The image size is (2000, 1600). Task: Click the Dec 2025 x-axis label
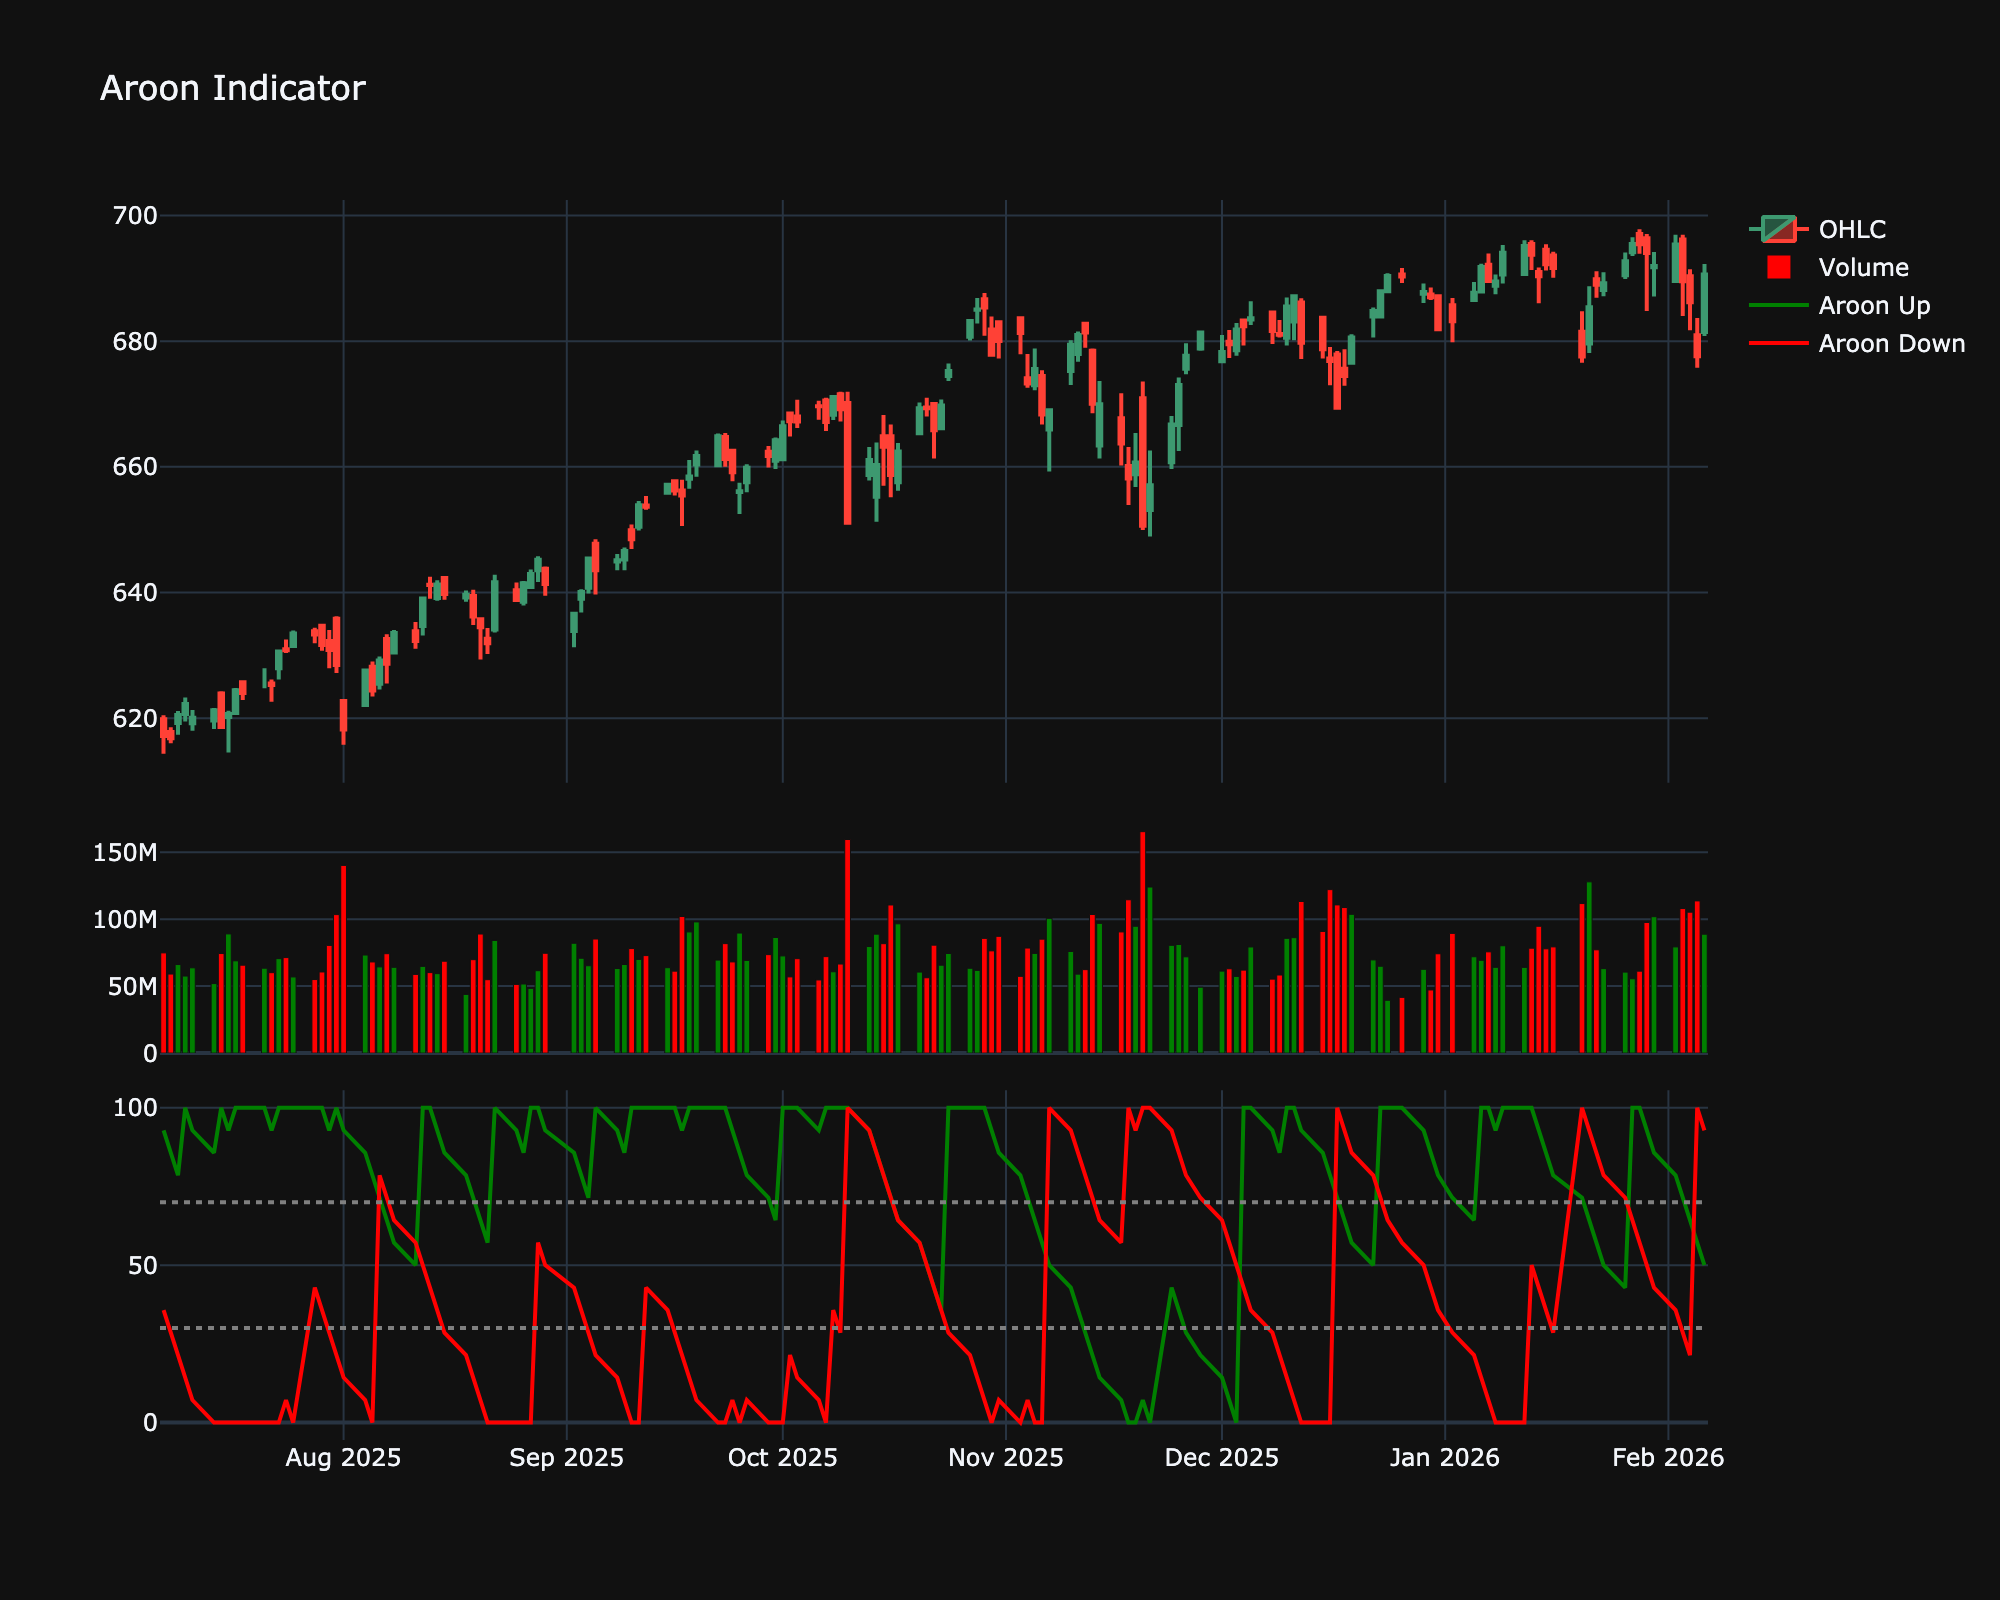tap(1221, 1458)
